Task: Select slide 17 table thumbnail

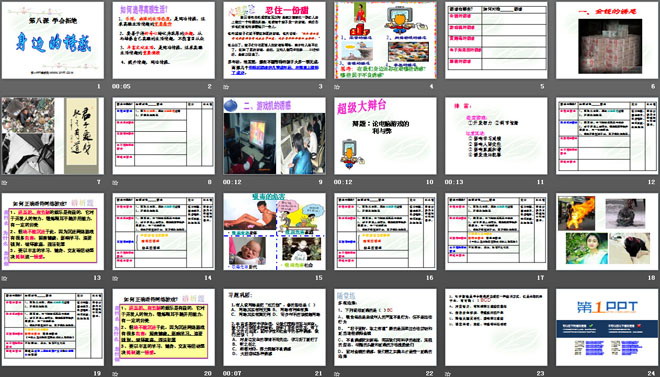Action: click(496, 231)
